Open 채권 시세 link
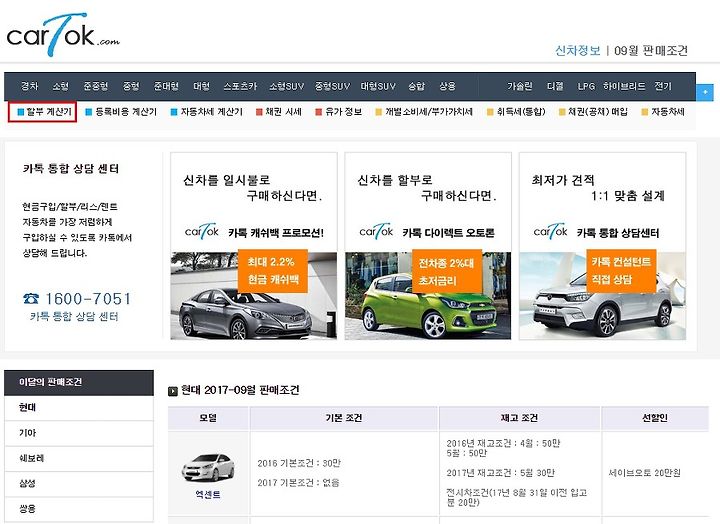The height and width of the screenshot is (524, 720). coord(279,112)
